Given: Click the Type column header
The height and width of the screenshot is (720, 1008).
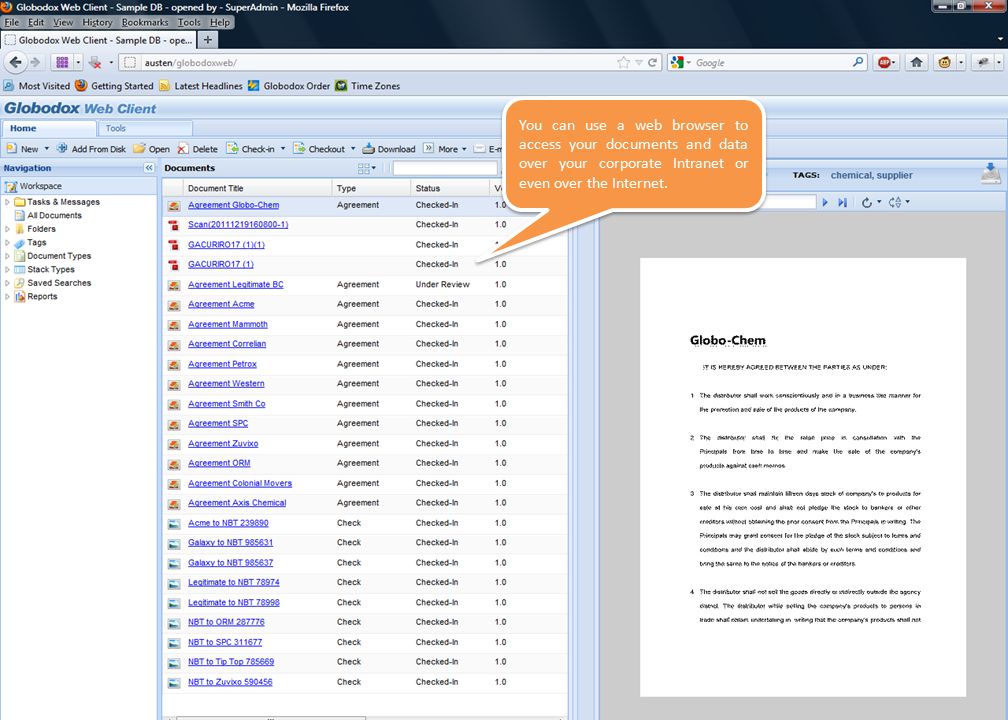Looking at the screenshot, I should coord(371,188).
